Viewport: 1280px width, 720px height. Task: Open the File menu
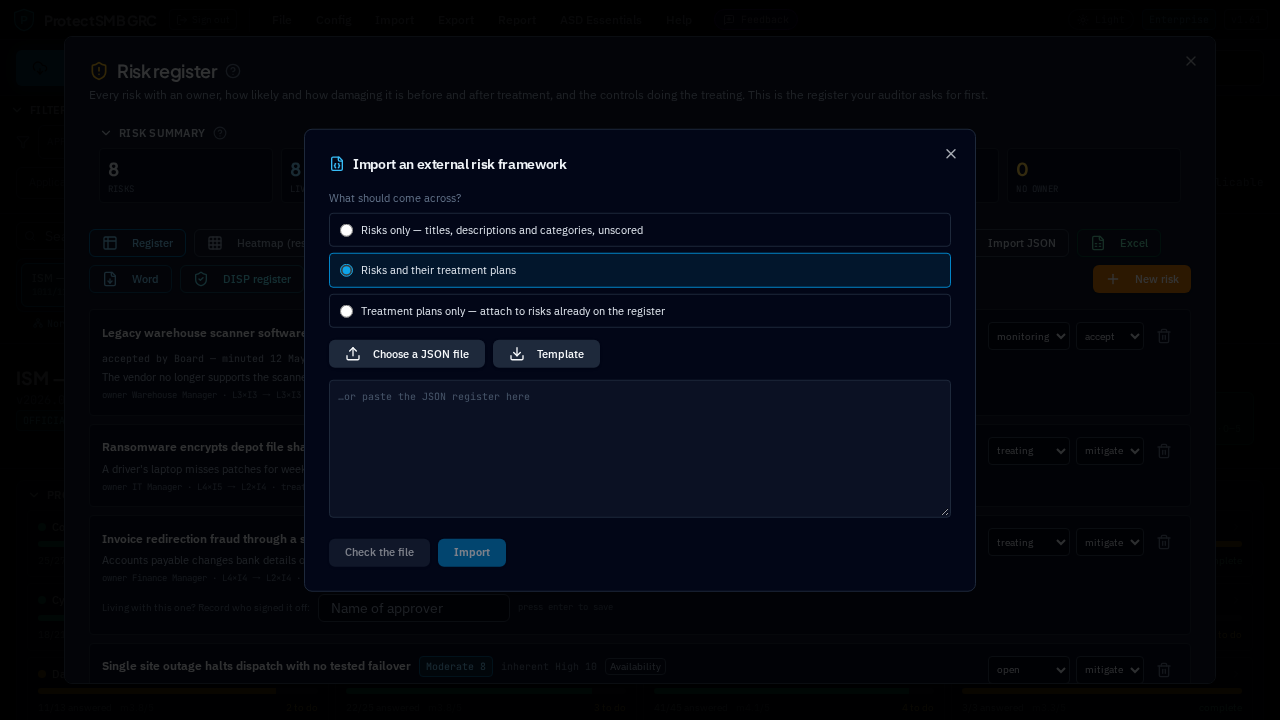click(282, 19)
